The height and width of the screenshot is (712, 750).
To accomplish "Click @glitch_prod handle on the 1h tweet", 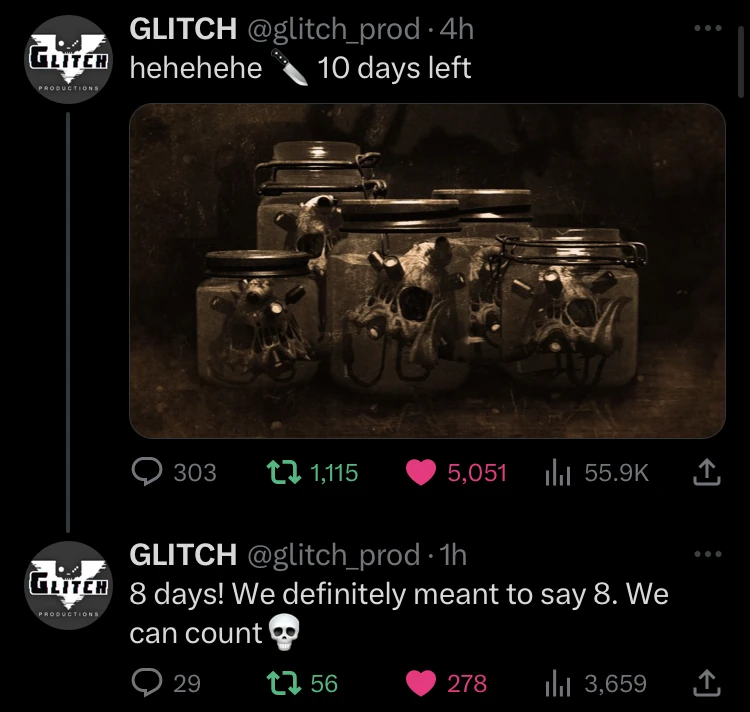I will tap(334, 555).
